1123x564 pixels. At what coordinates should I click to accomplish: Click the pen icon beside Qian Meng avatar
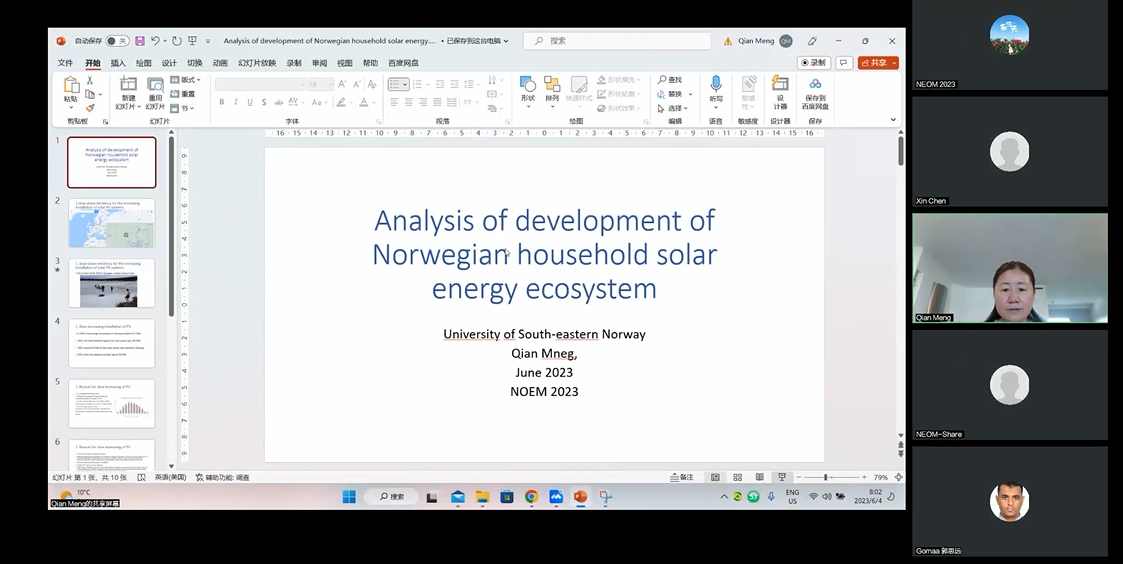812,41
